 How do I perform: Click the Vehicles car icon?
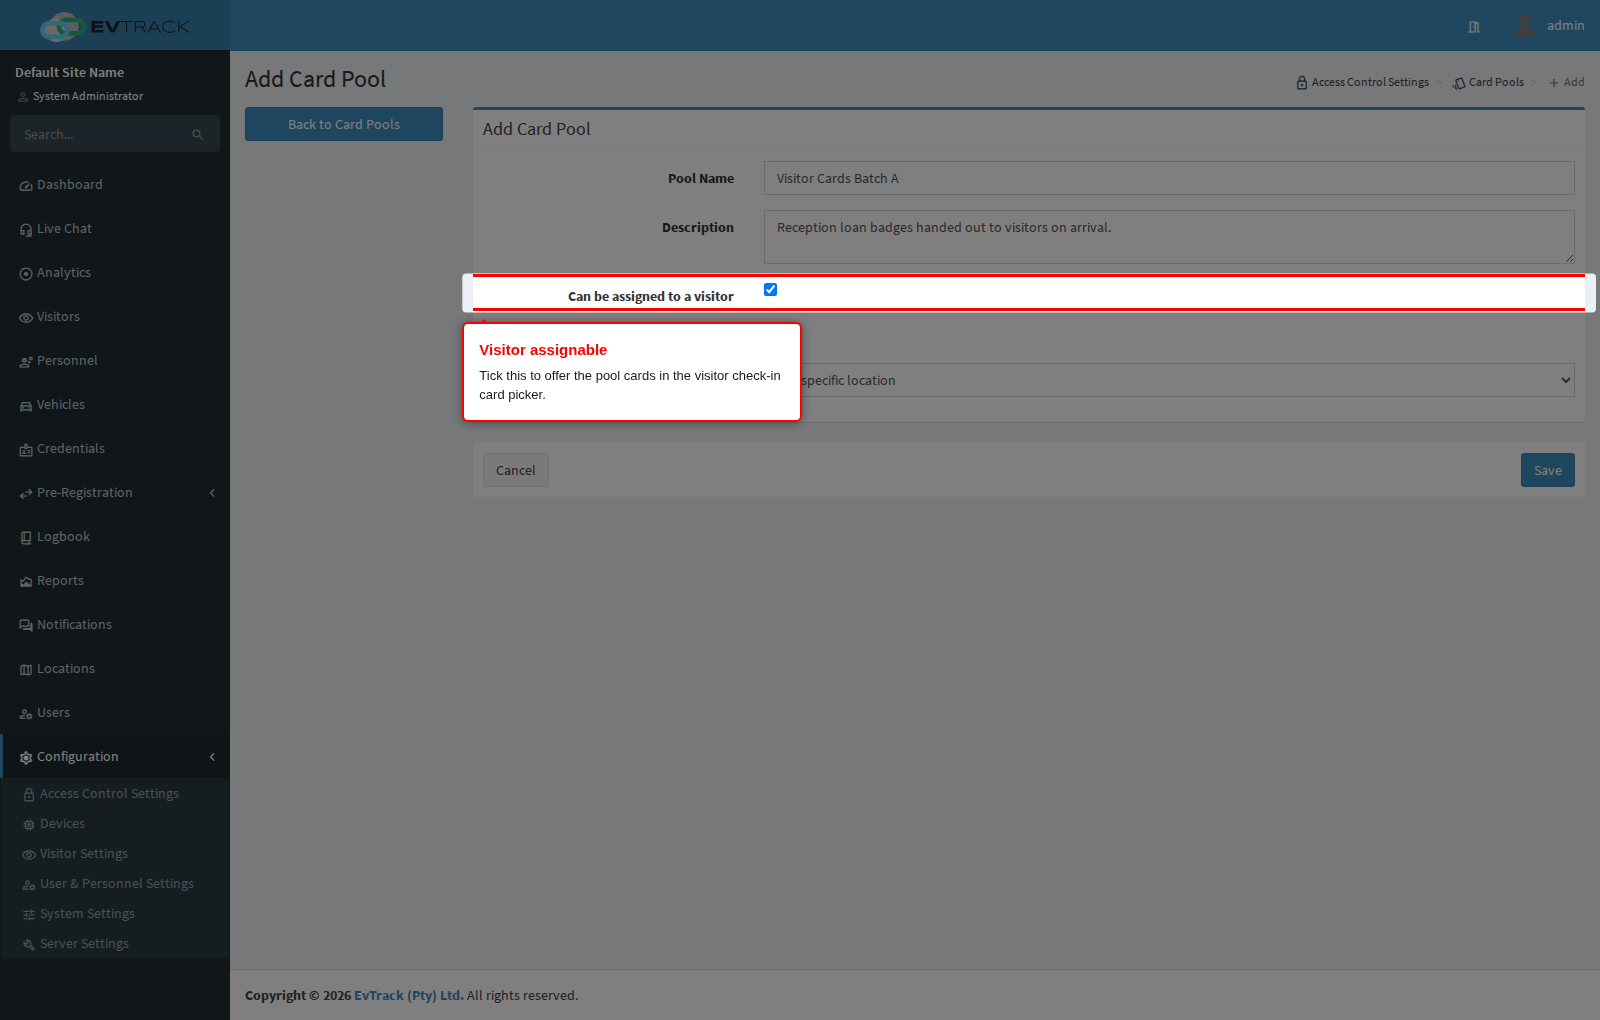(x=26, y=406)
